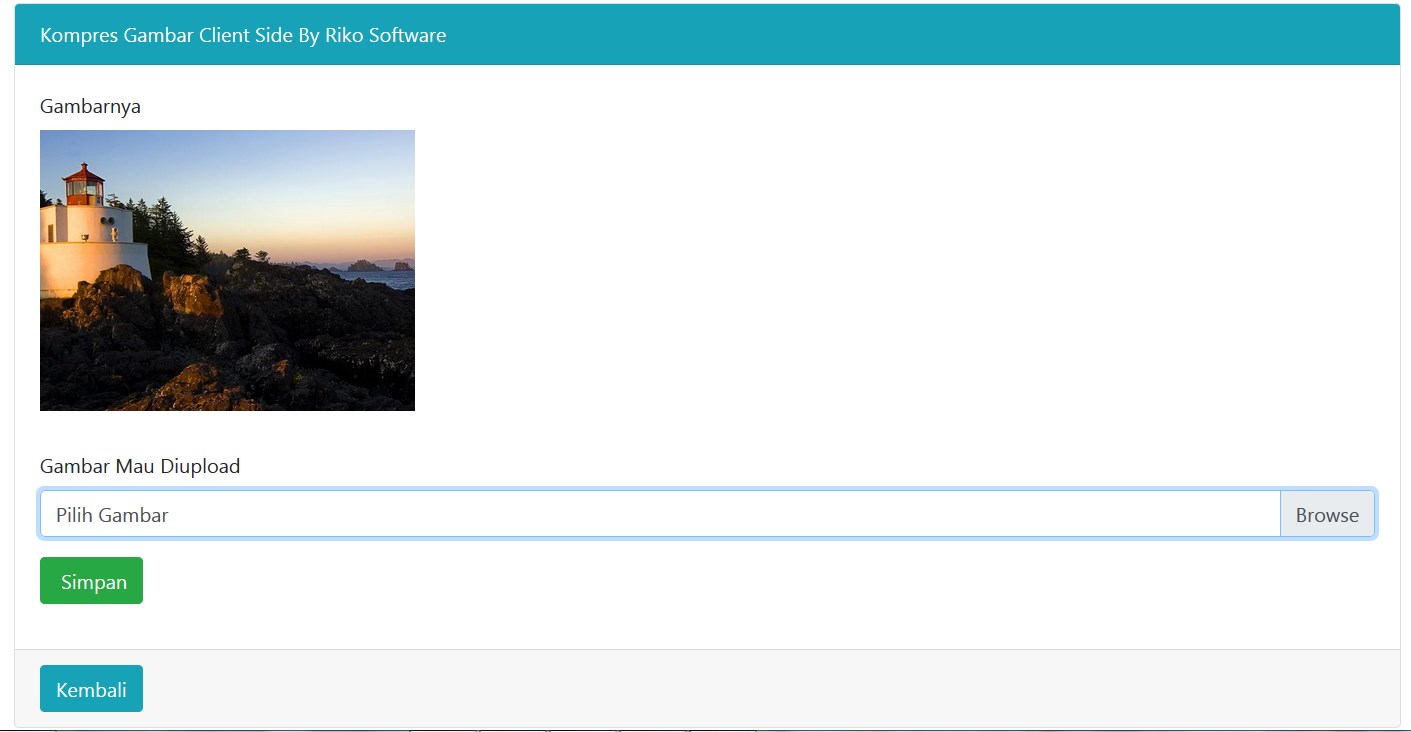Image resolution: width=1411 pixels, height=732 pixels.
Task: Click the Browse button for file selection
Action: click(x=1327, y=514)
